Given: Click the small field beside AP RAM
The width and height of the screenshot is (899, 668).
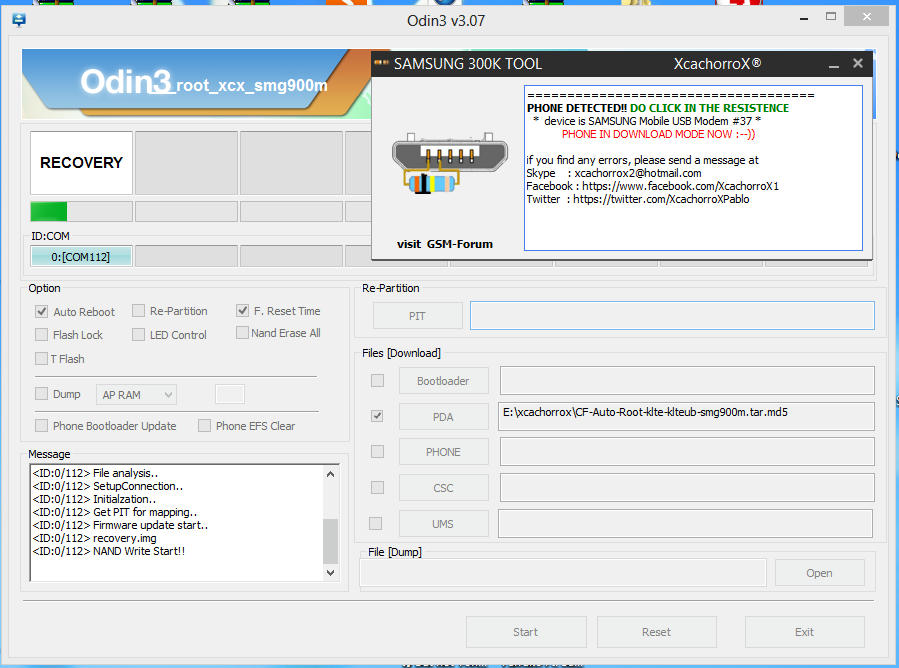Looking at the screenshot, I should (x=230, y=394).
